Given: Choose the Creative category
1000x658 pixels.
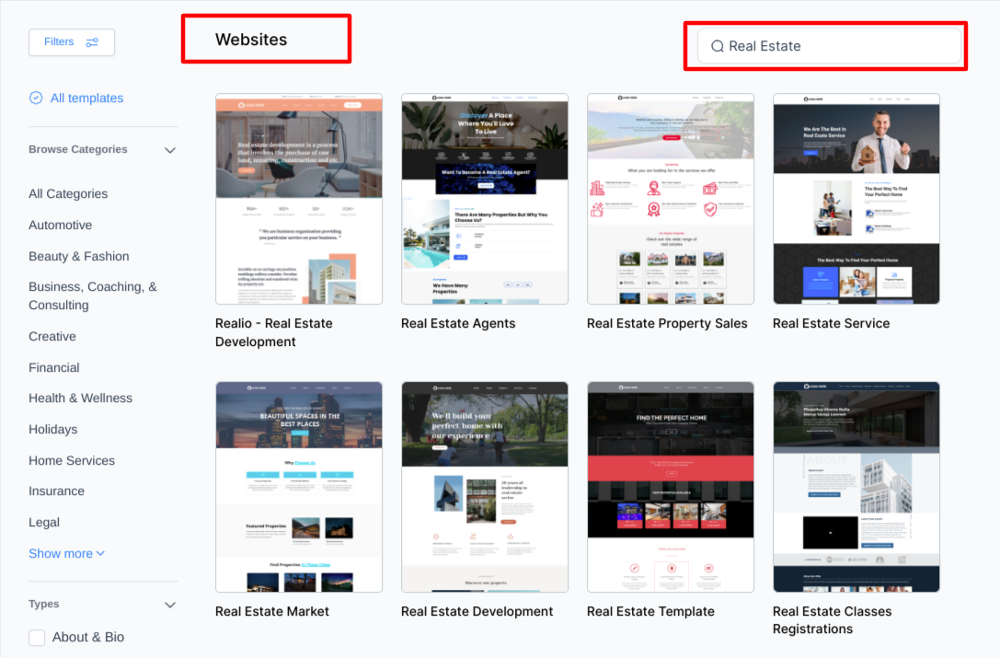Looking at the screenshot, I should (x=52, y=336).
